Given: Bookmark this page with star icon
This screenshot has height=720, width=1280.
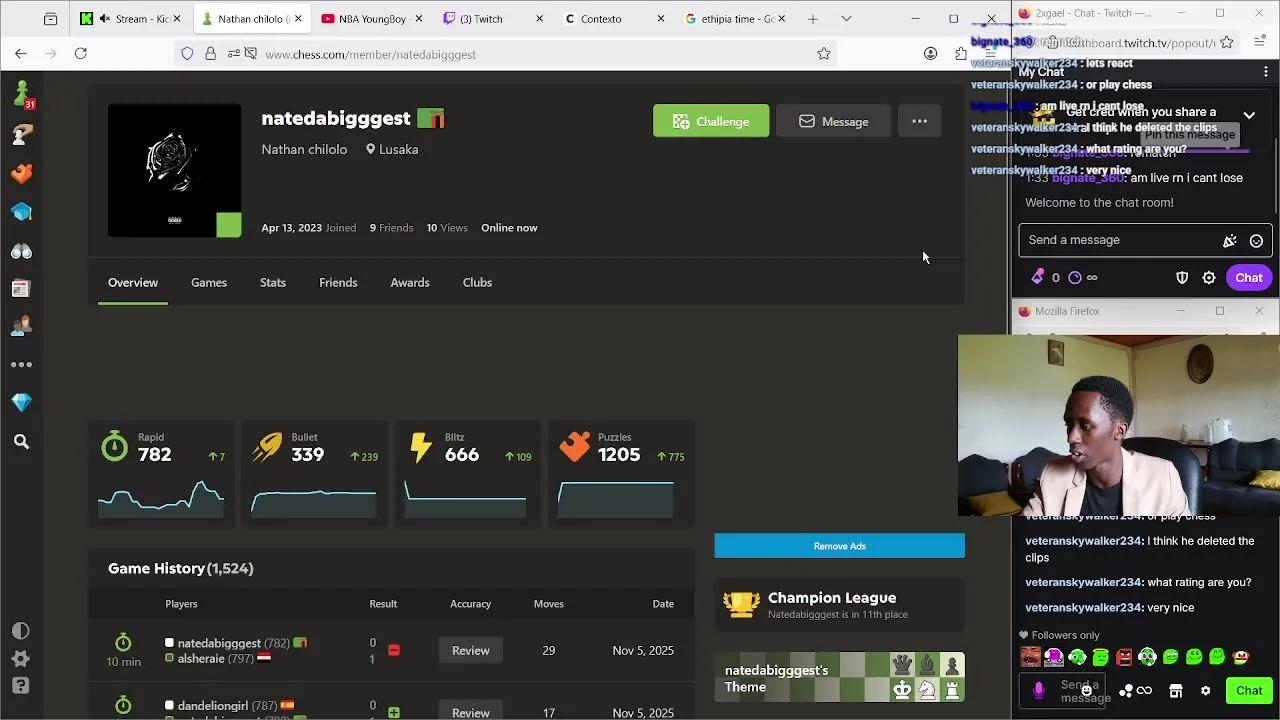Looking at the screenshot, I should click(824, 54).
